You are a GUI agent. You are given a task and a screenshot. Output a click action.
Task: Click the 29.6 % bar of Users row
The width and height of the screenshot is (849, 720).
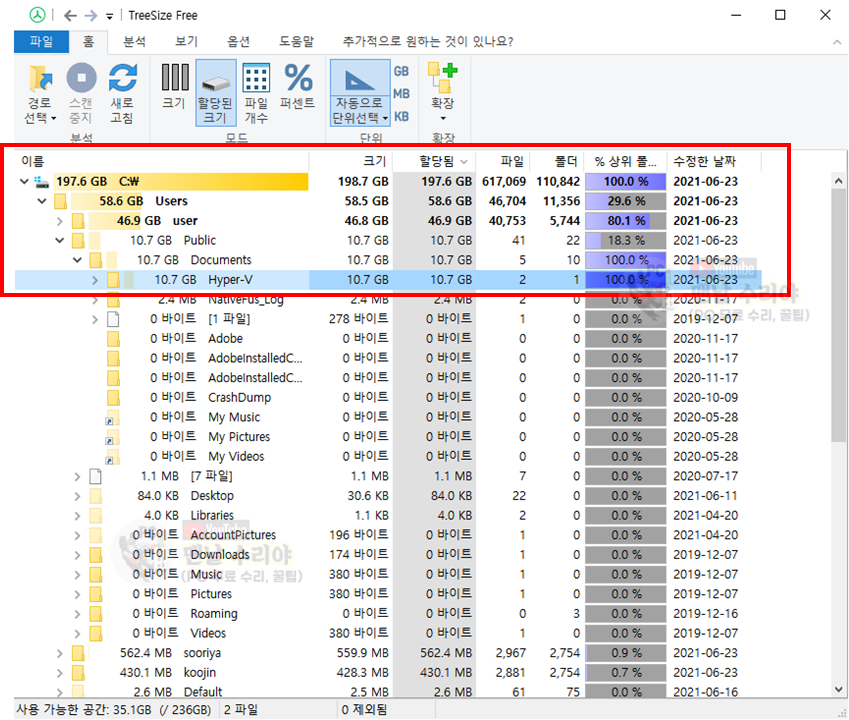[x=625, y=201]
